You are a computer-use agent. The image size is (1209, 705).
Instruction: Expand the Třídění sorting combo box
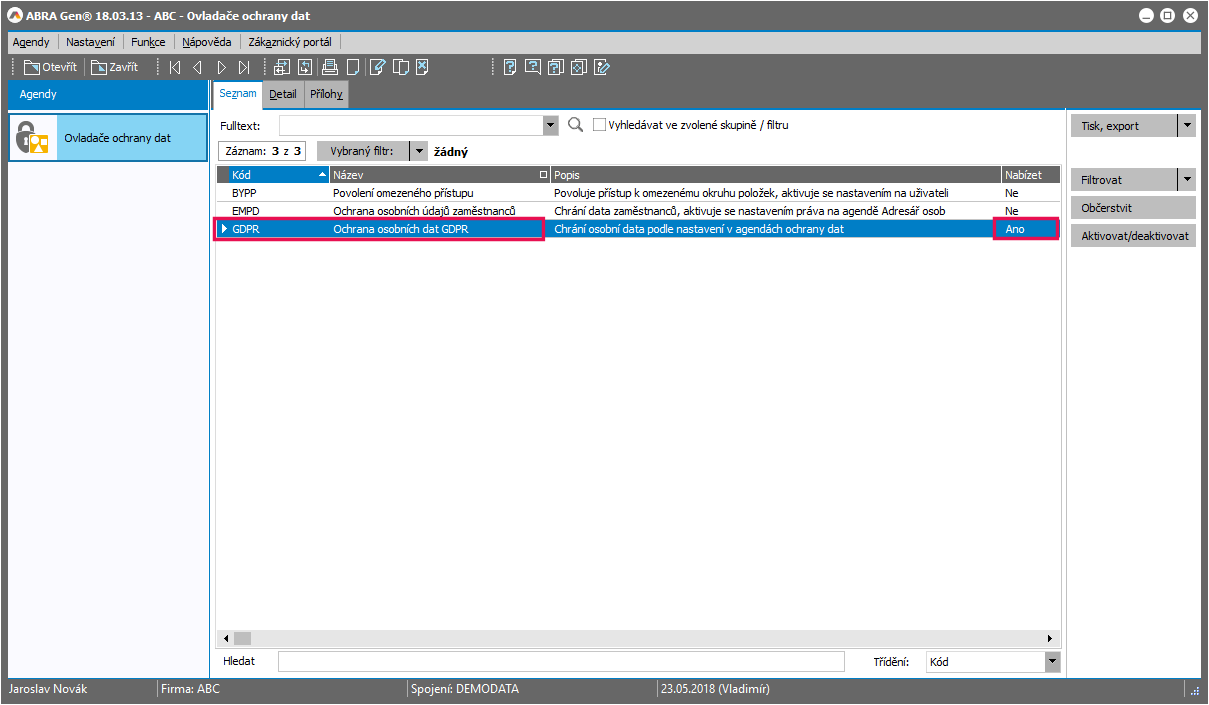[1051, 661]
